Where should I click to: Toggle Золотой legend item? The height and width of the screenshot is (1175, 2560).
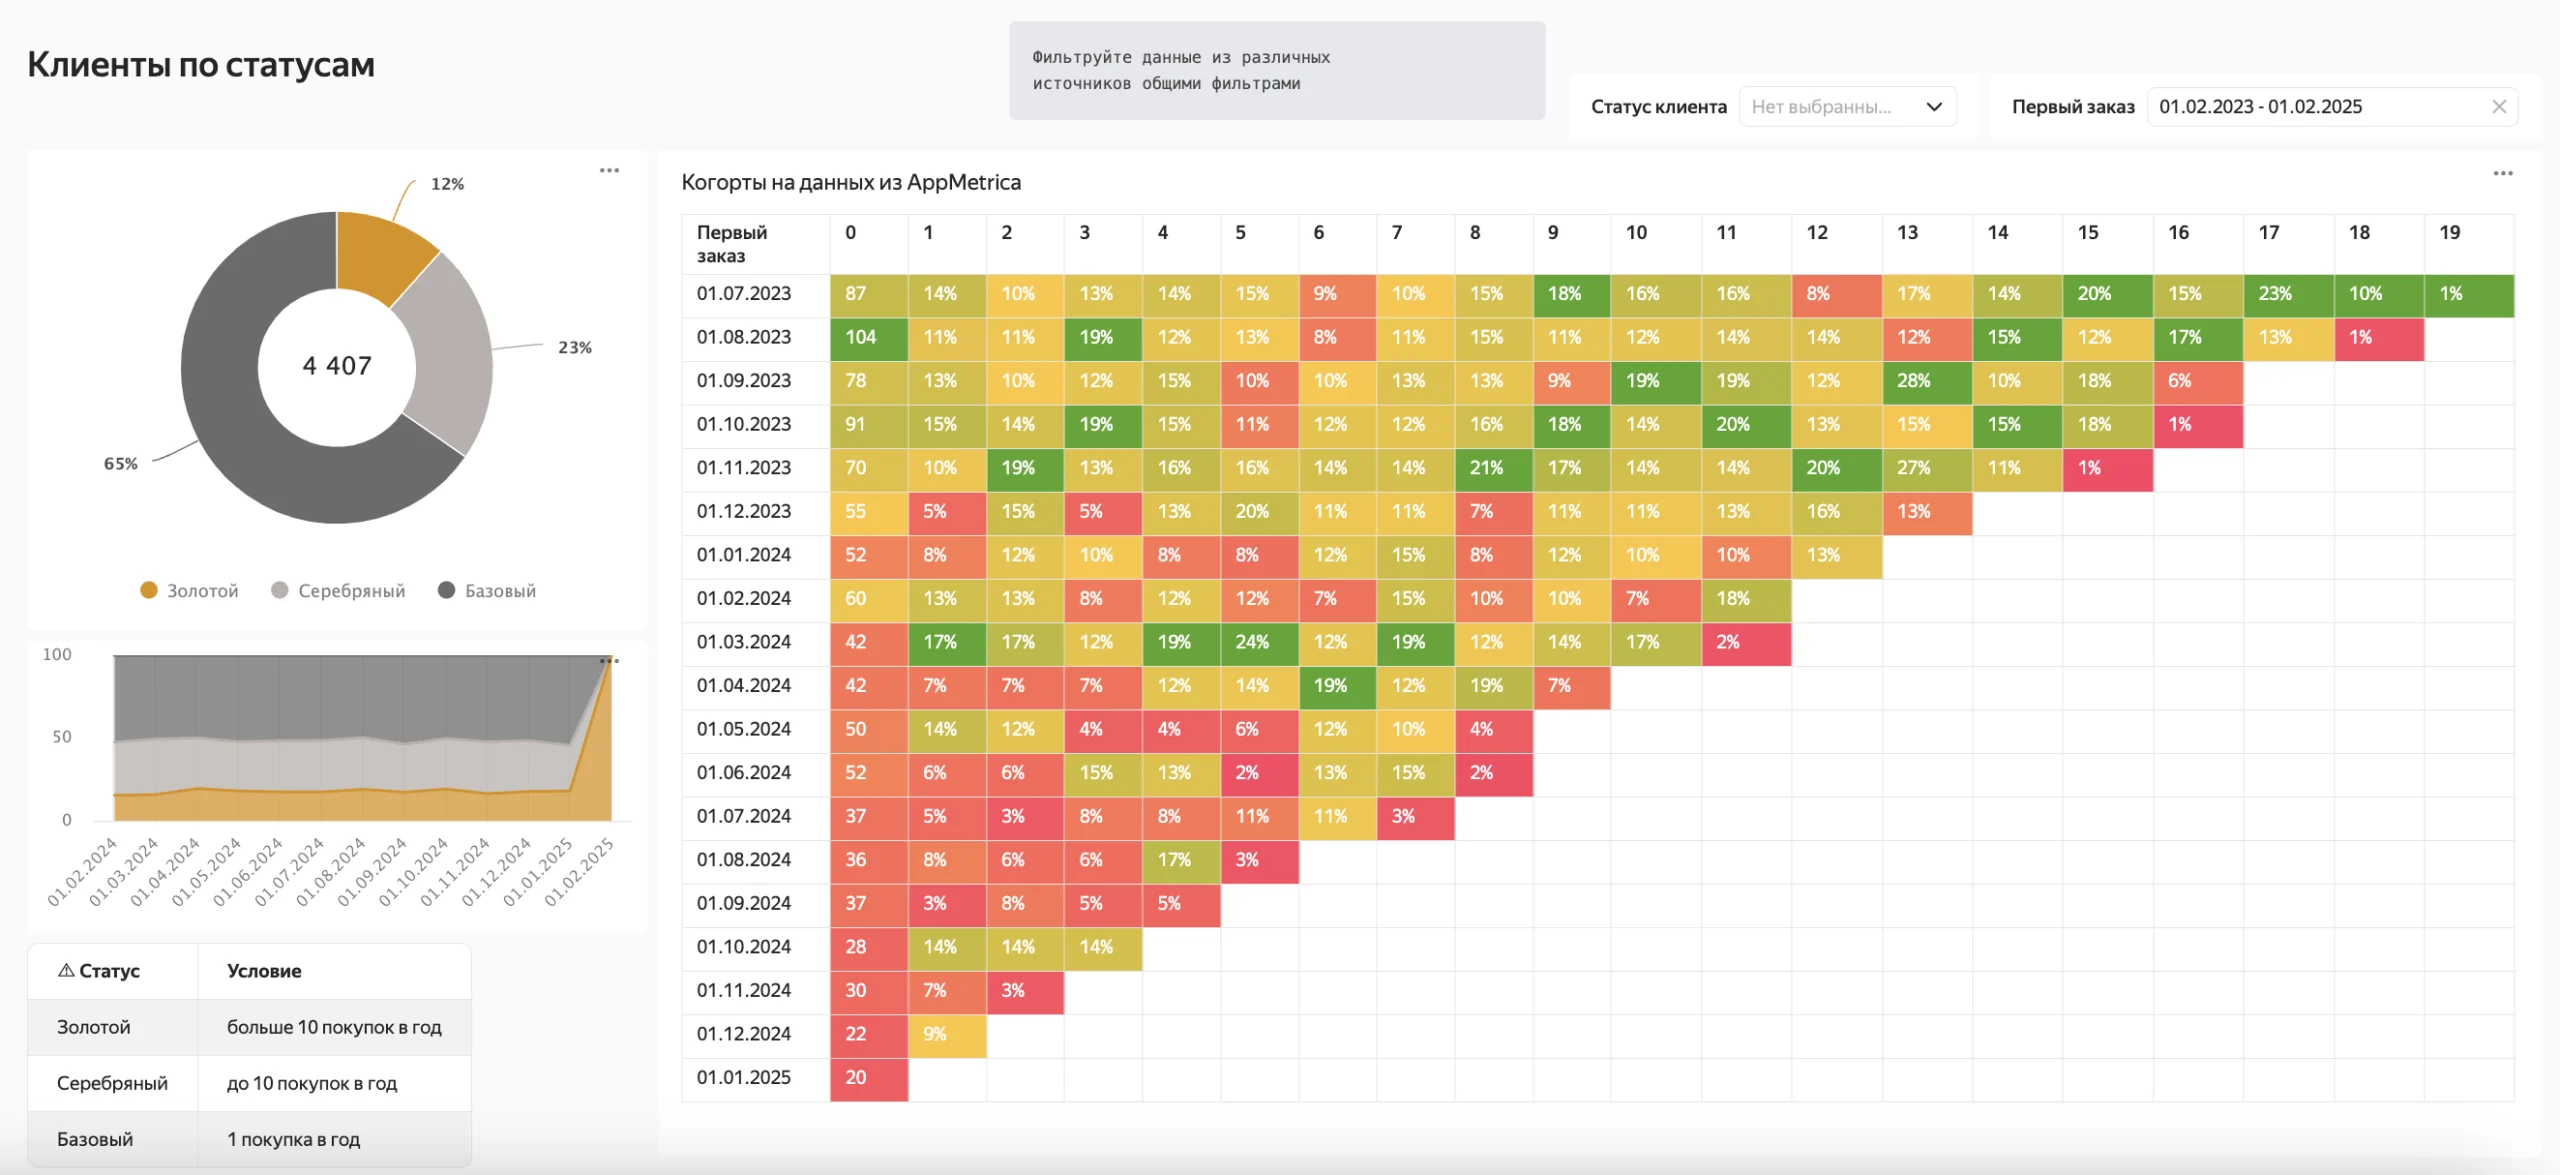190,591
